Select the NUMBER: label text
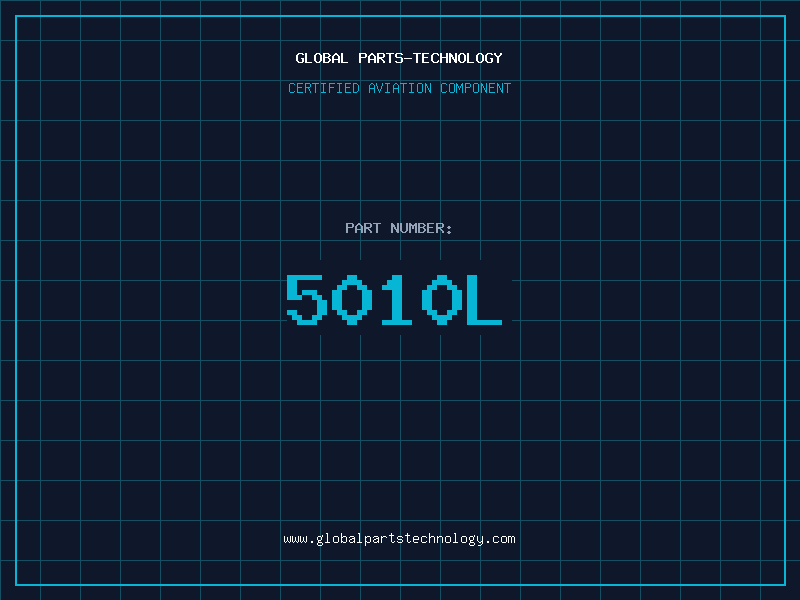Image resolution: width=800 pixels, height=600 pixels. [x=421, y=228]
